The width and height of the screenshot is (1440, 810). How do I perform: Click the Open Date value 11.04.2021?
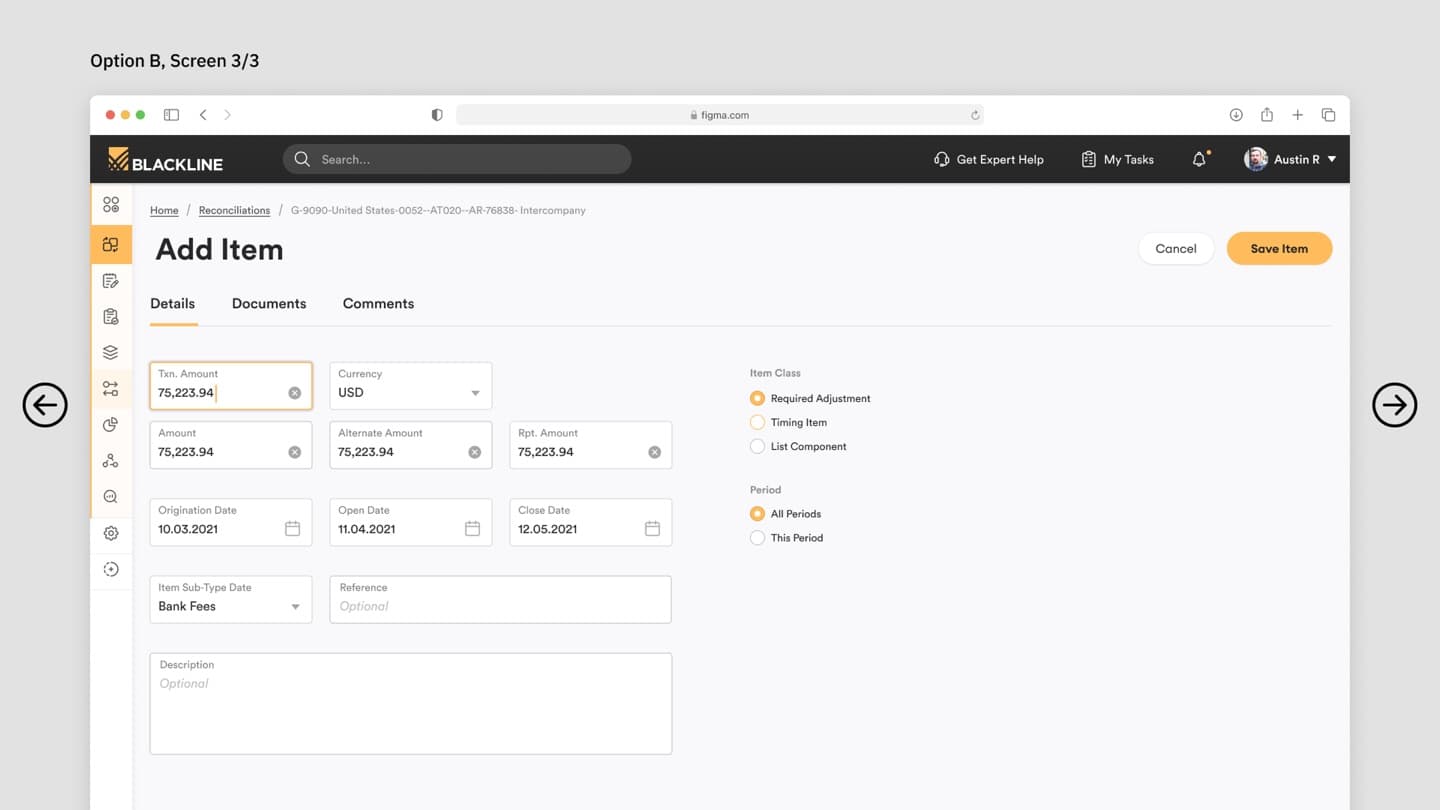pyautogui.click(x=367, y=529)
